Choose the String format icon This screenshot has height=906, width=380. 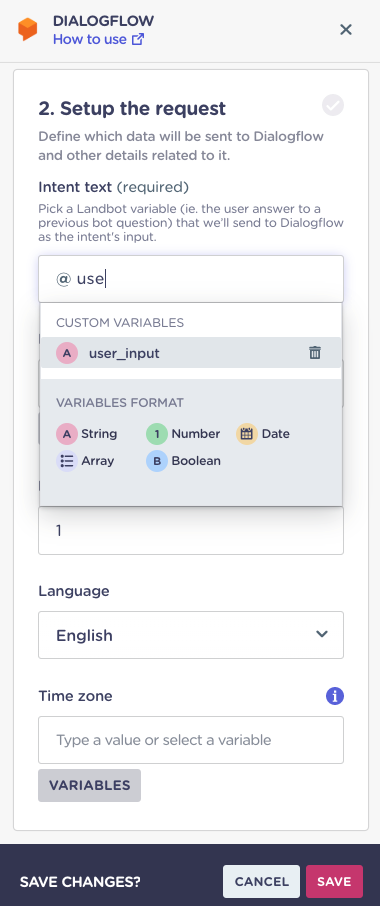coord(67,434)
